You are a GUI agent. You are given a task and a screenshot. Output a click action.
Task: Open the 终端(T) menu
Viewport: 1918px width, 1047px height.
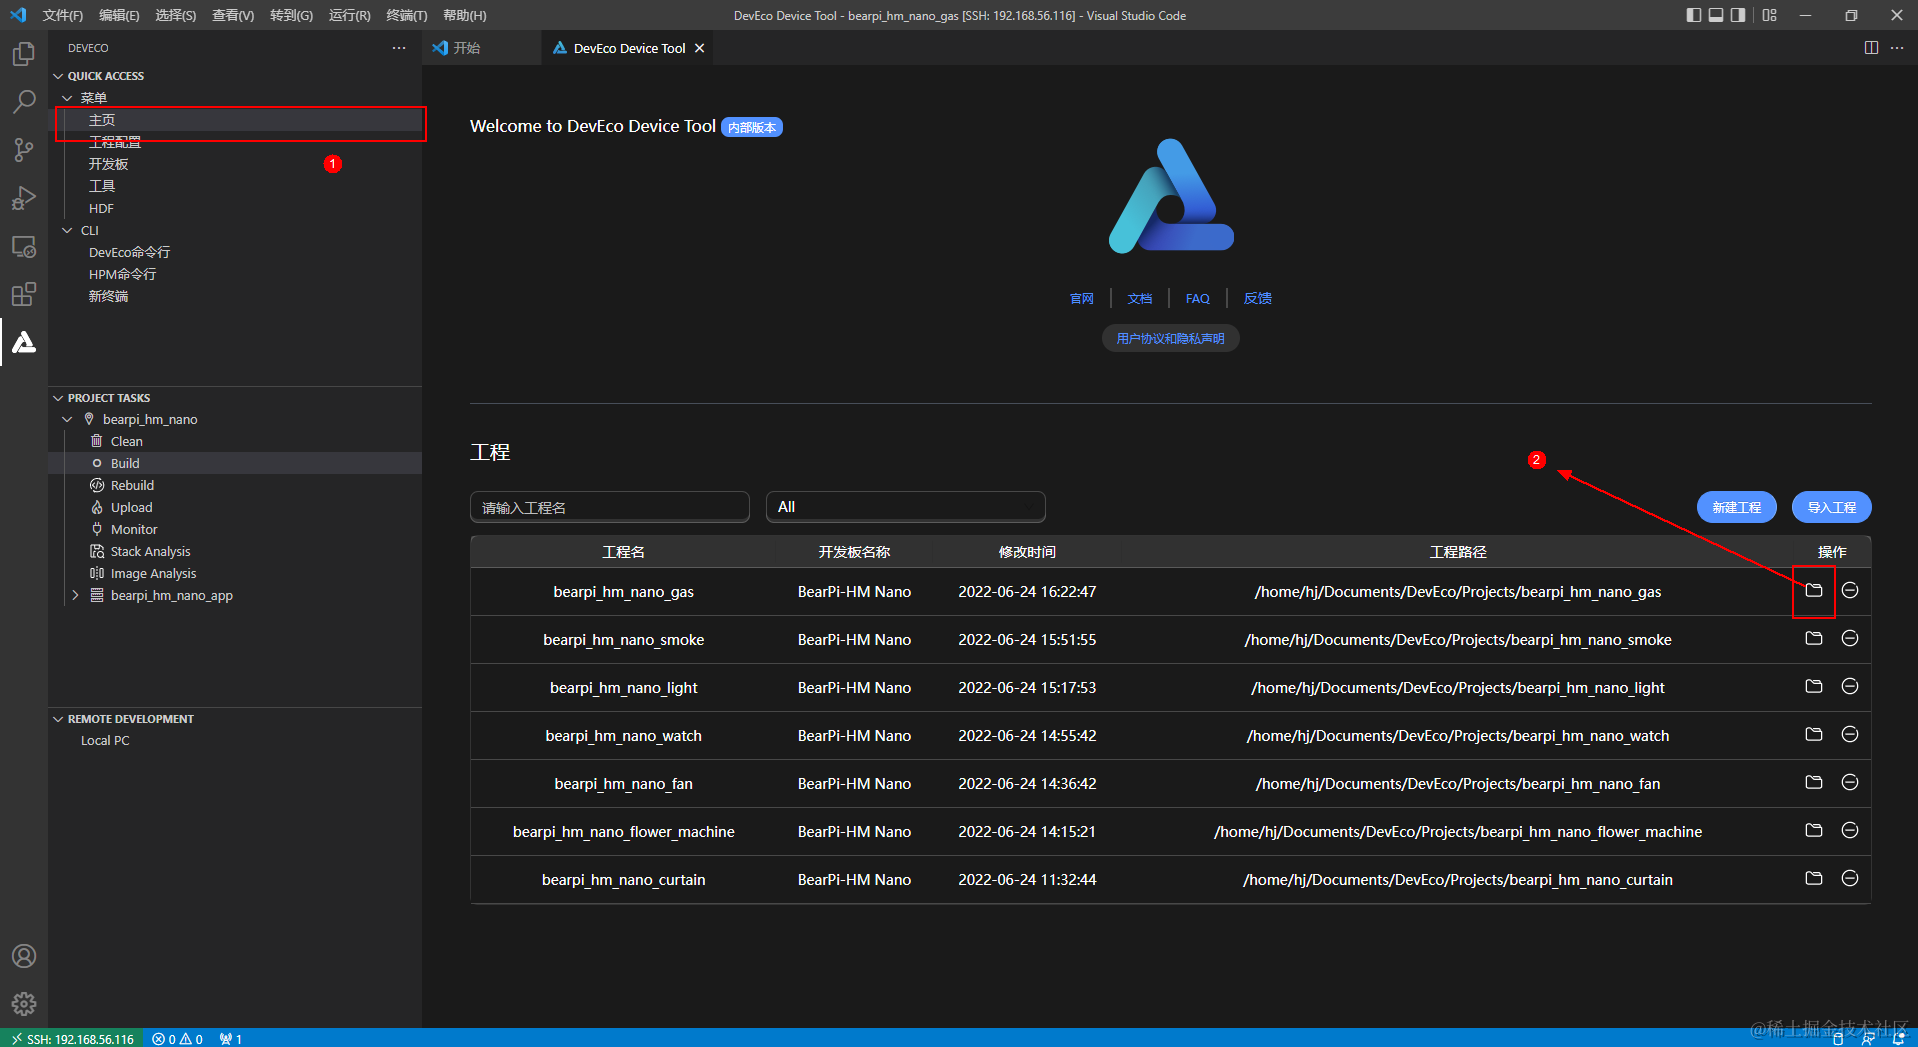pos(407,15)
